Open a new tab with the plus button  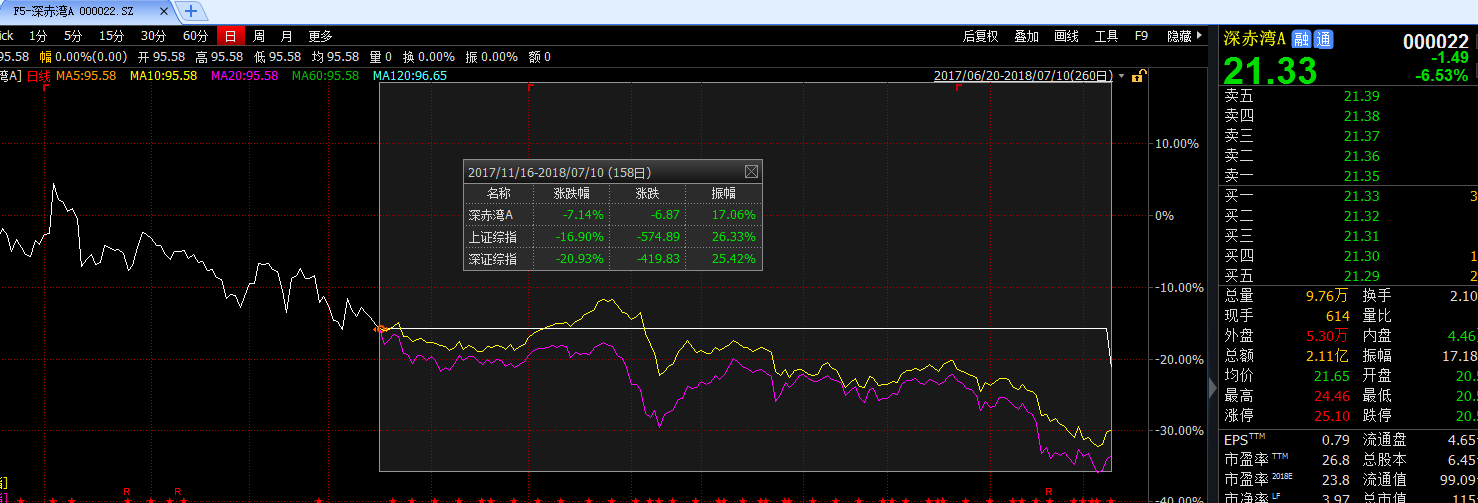click(191, 11)
